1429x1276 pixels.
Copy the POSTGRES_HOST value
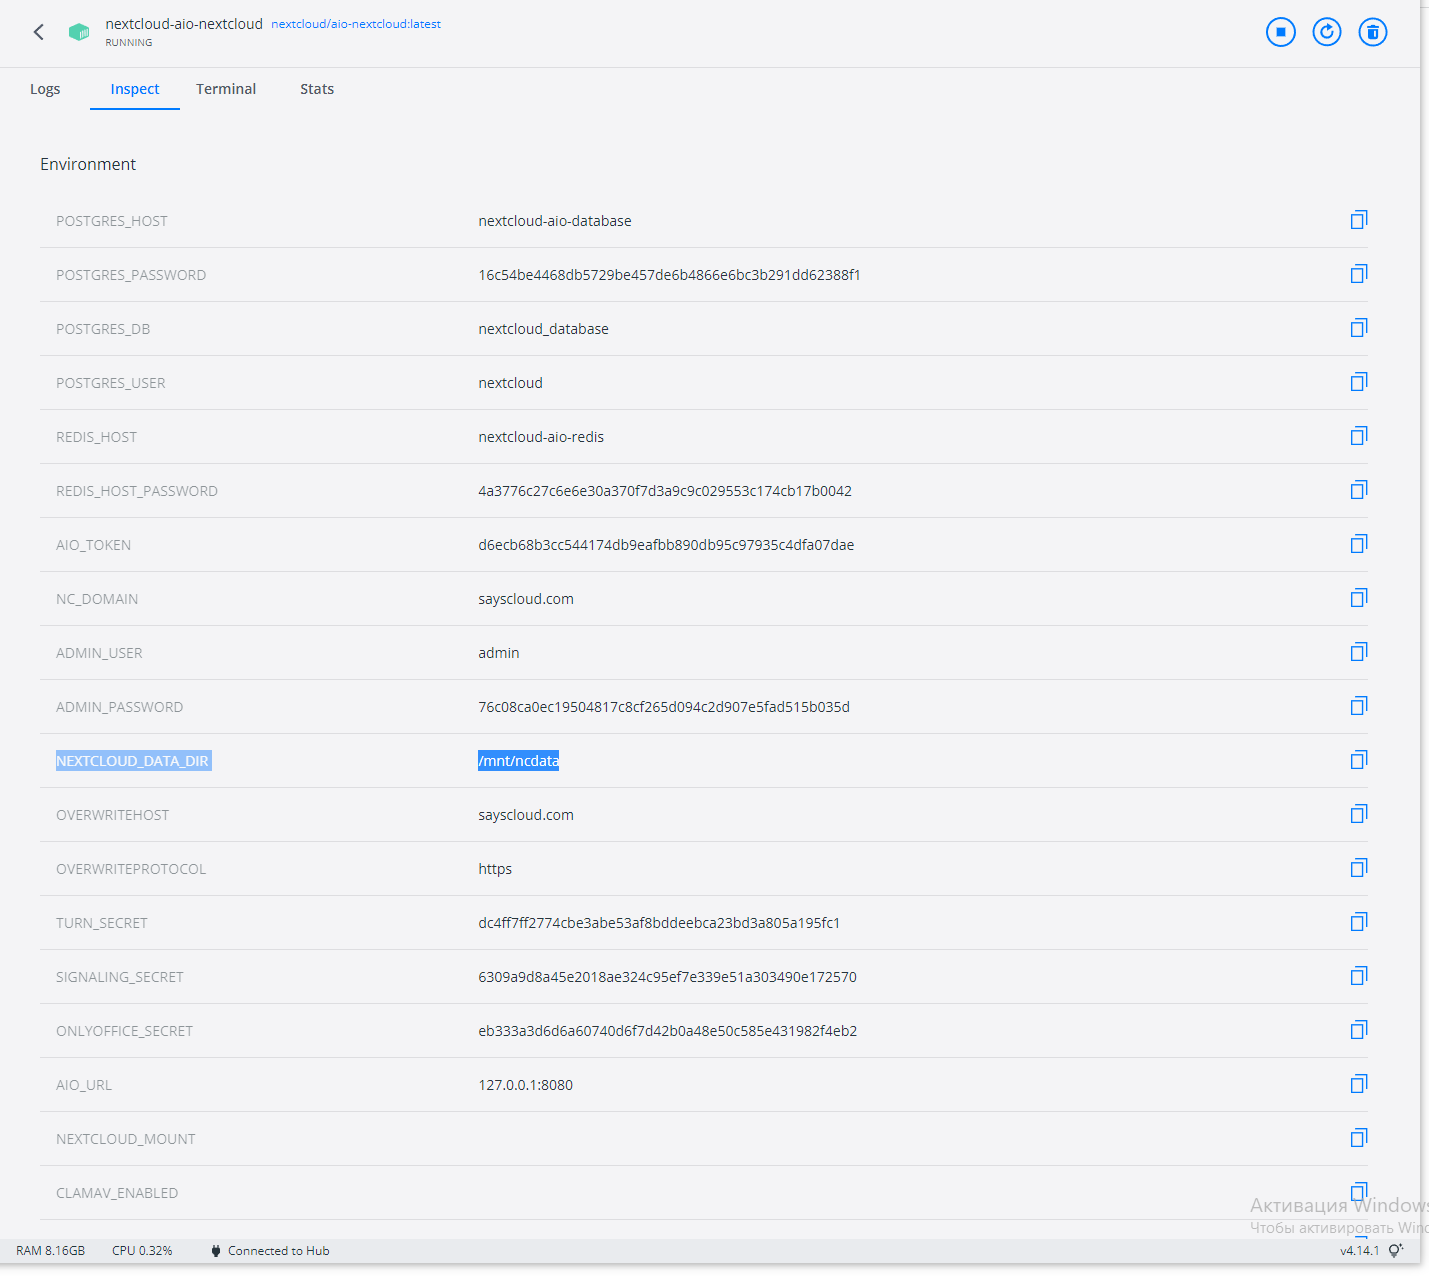point(1359,220)
